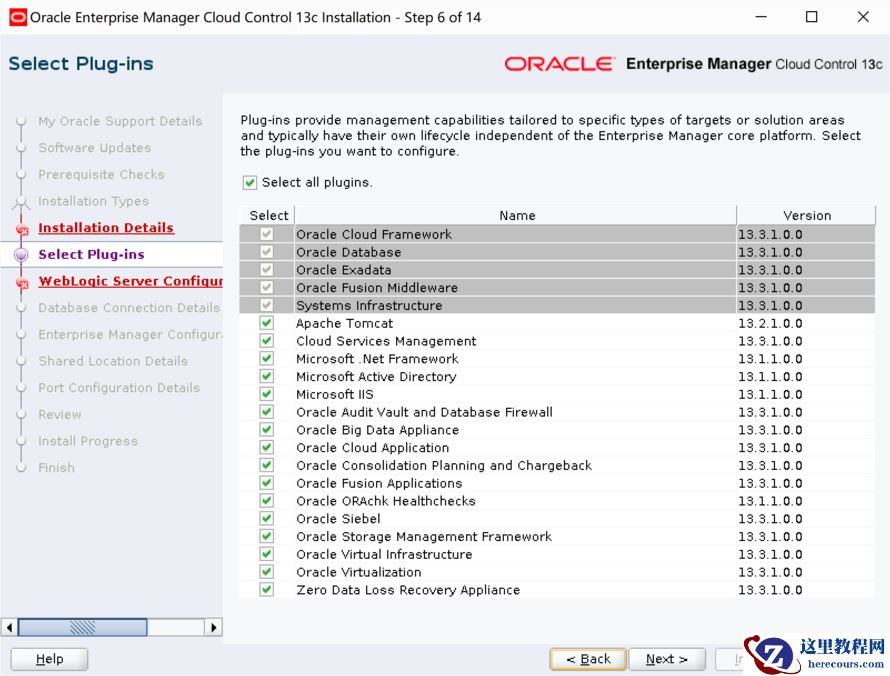Toggle Zero Data Loss Recovery Appliance checkbox
The height and width of the screenshot is (676, 890).
pos(266,590)
